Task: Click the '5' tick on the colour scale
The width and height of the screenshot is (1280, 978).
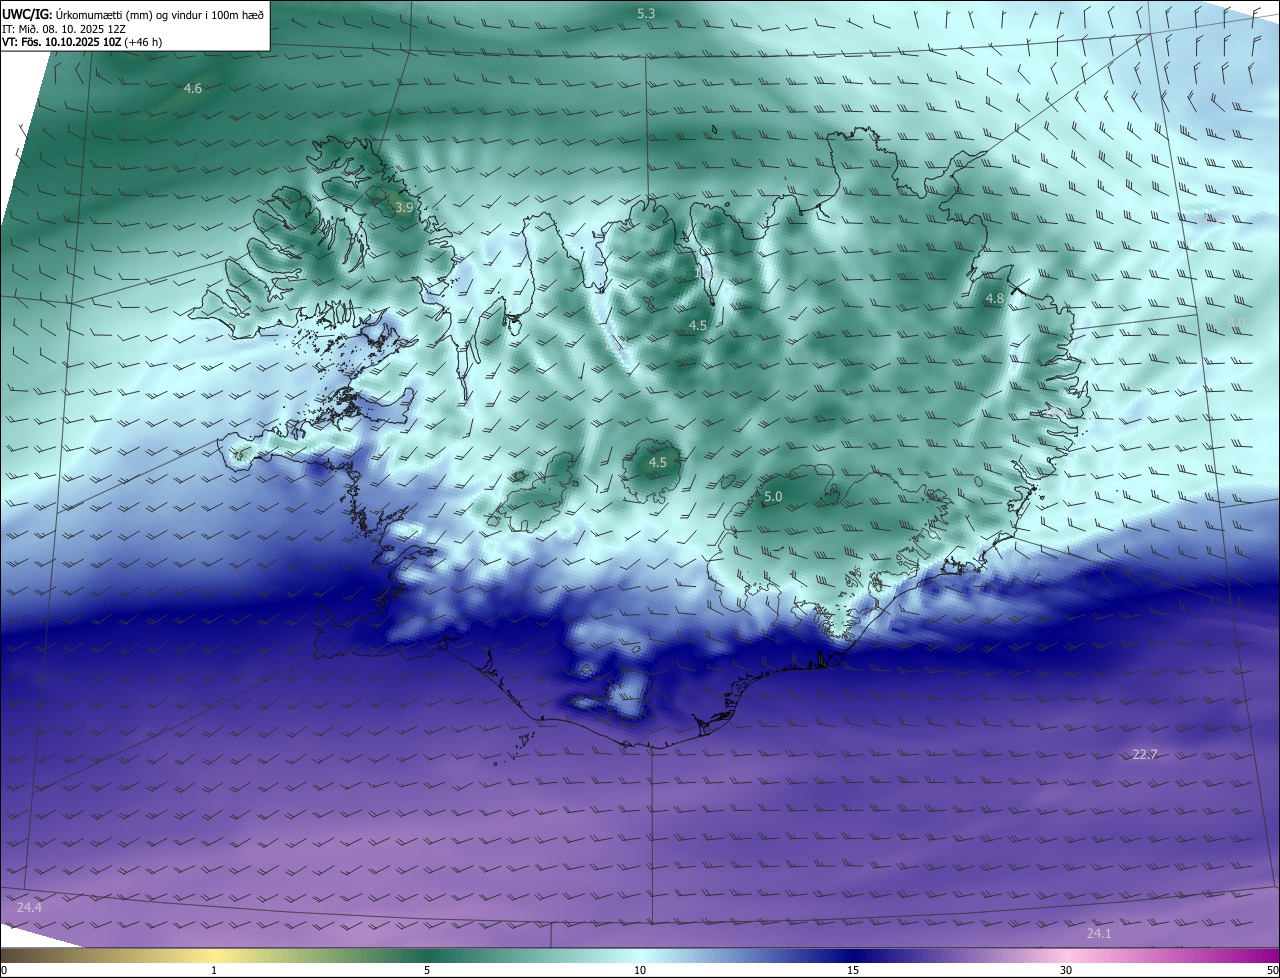Action: [x=427, y=970]
